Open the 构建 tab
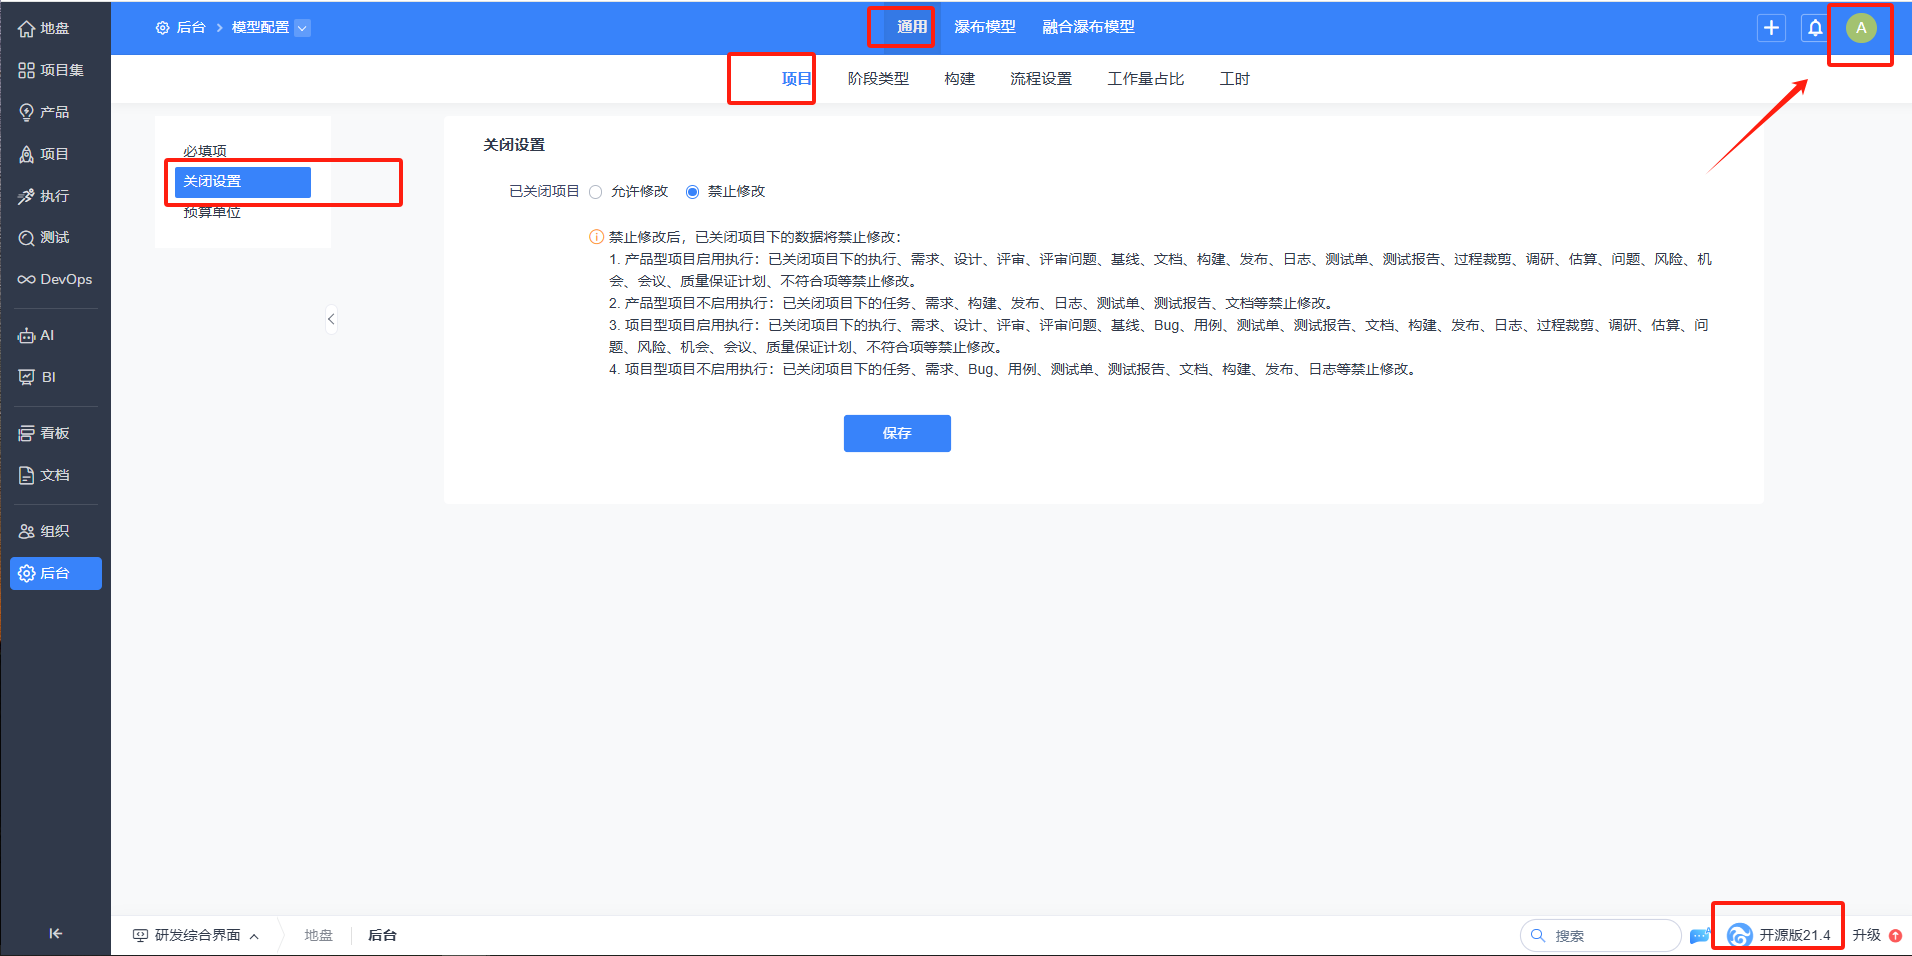 pyautogui.click(x=959, y=79)
